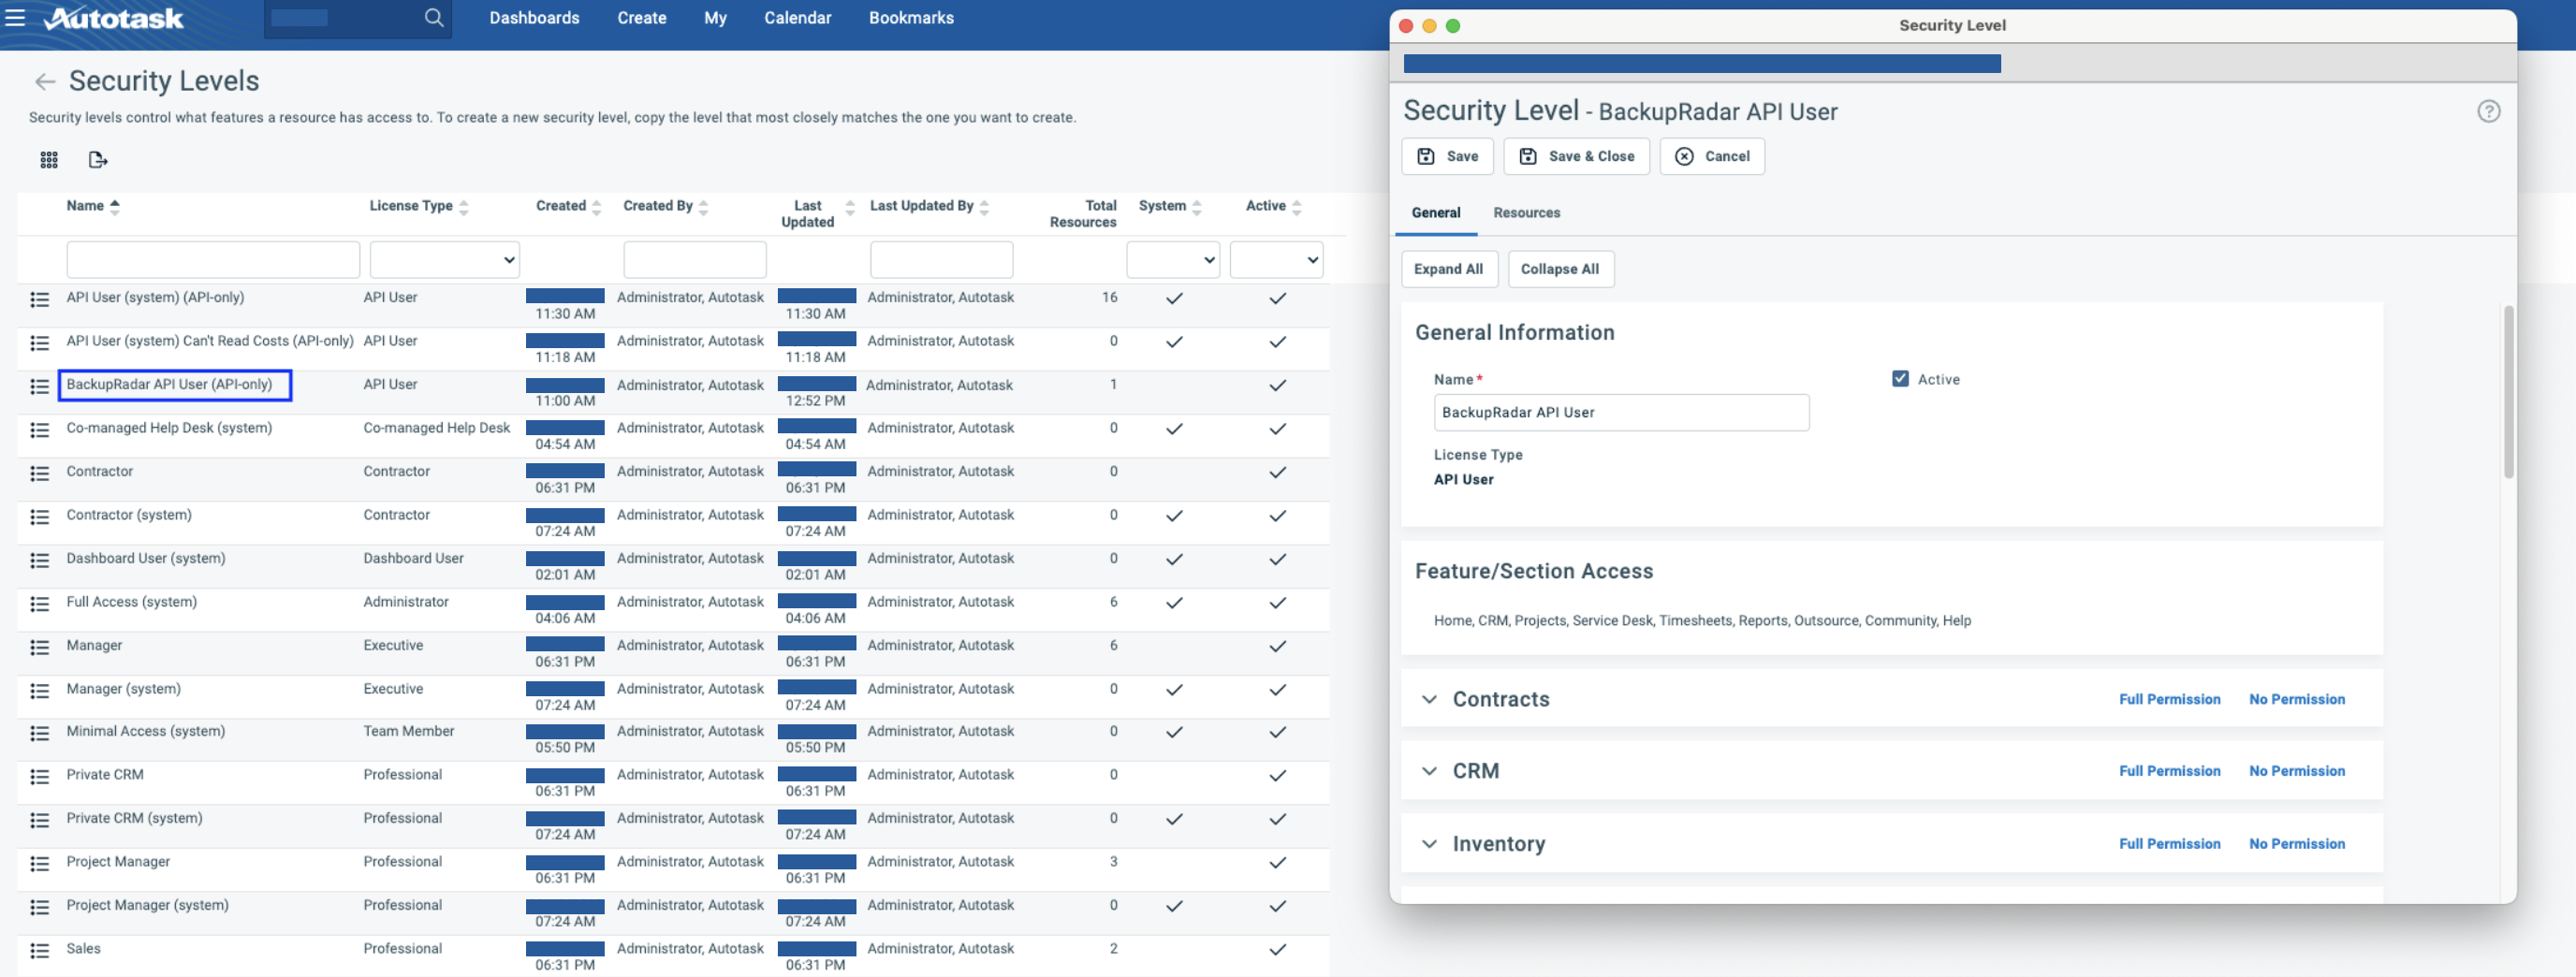
Task: Sort by License Type column arrows
Action: (464, 207)
